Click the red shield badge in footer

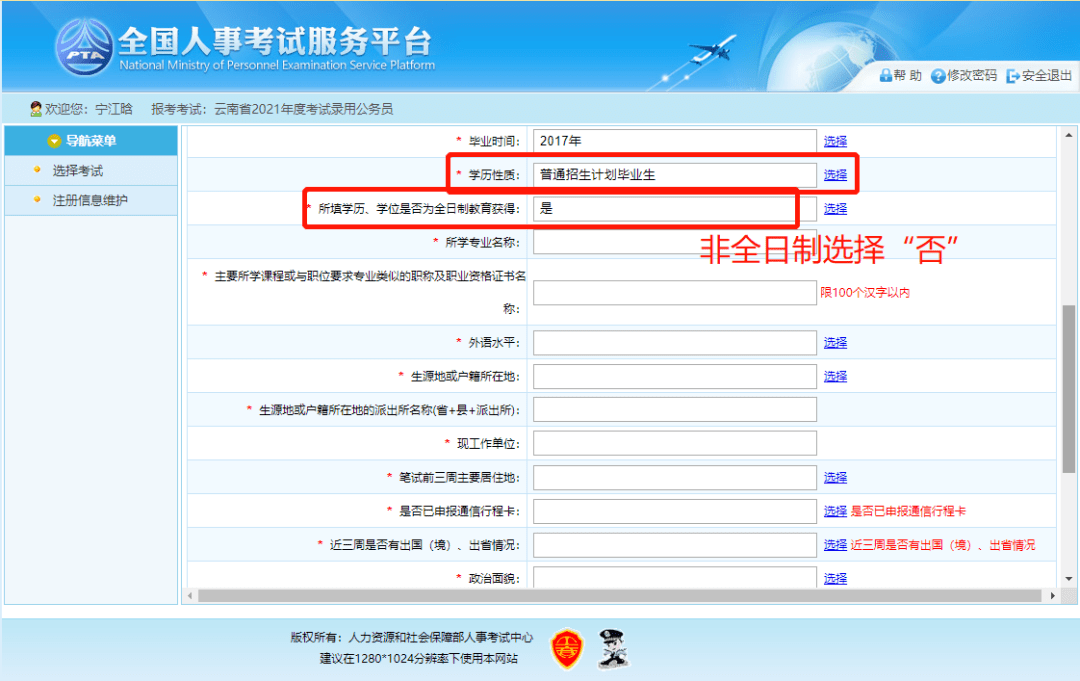567,649
